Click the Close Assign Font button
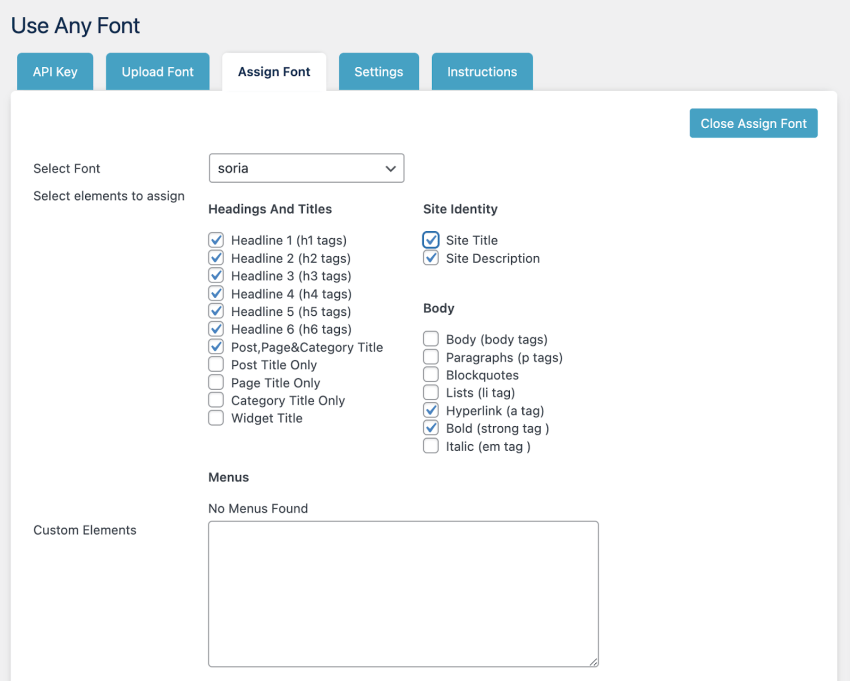The height and width of the screenshot is (681, 850). coord(753,123)
